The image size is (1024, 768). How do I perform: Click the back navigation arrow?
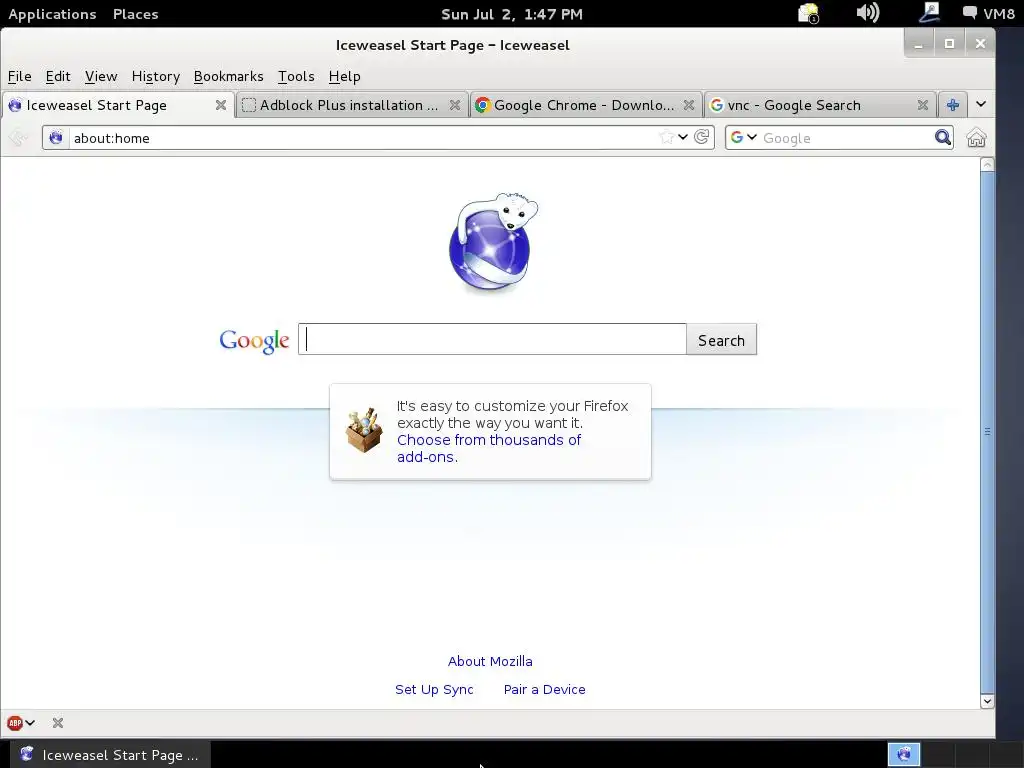click(18, 138)
